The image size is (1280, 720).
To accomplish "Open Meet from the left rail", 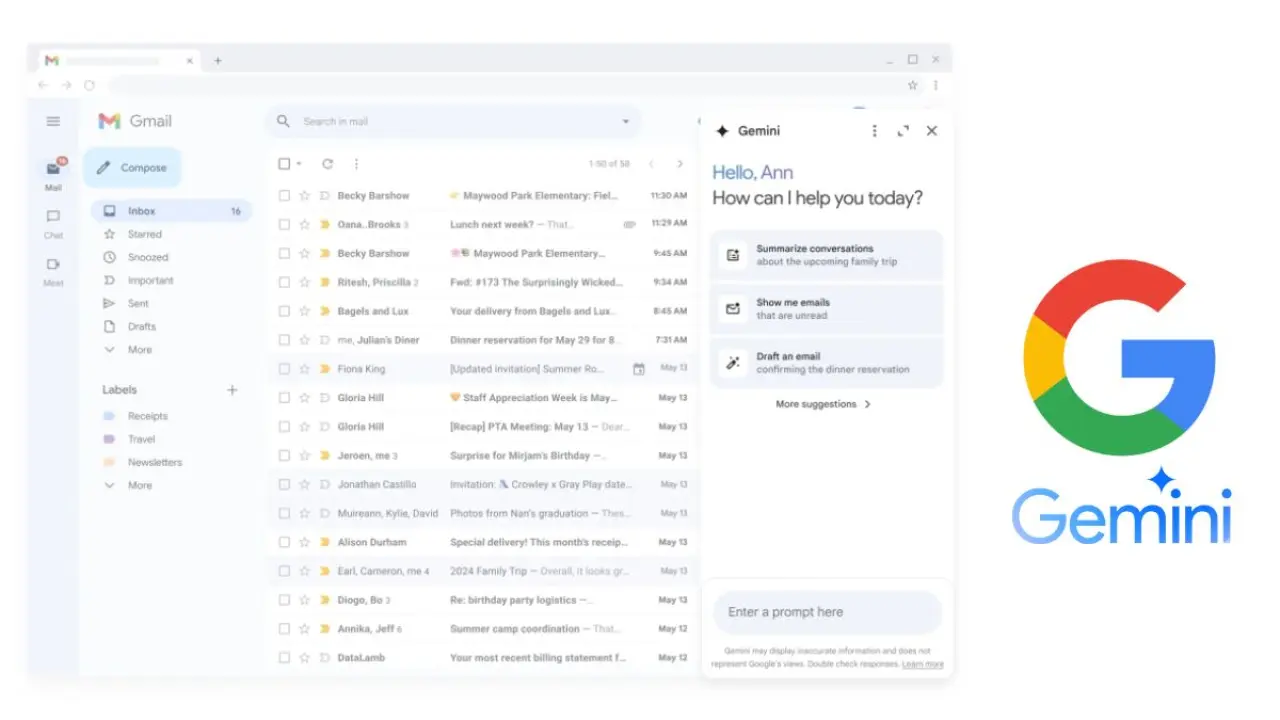I will coord(53,270).
